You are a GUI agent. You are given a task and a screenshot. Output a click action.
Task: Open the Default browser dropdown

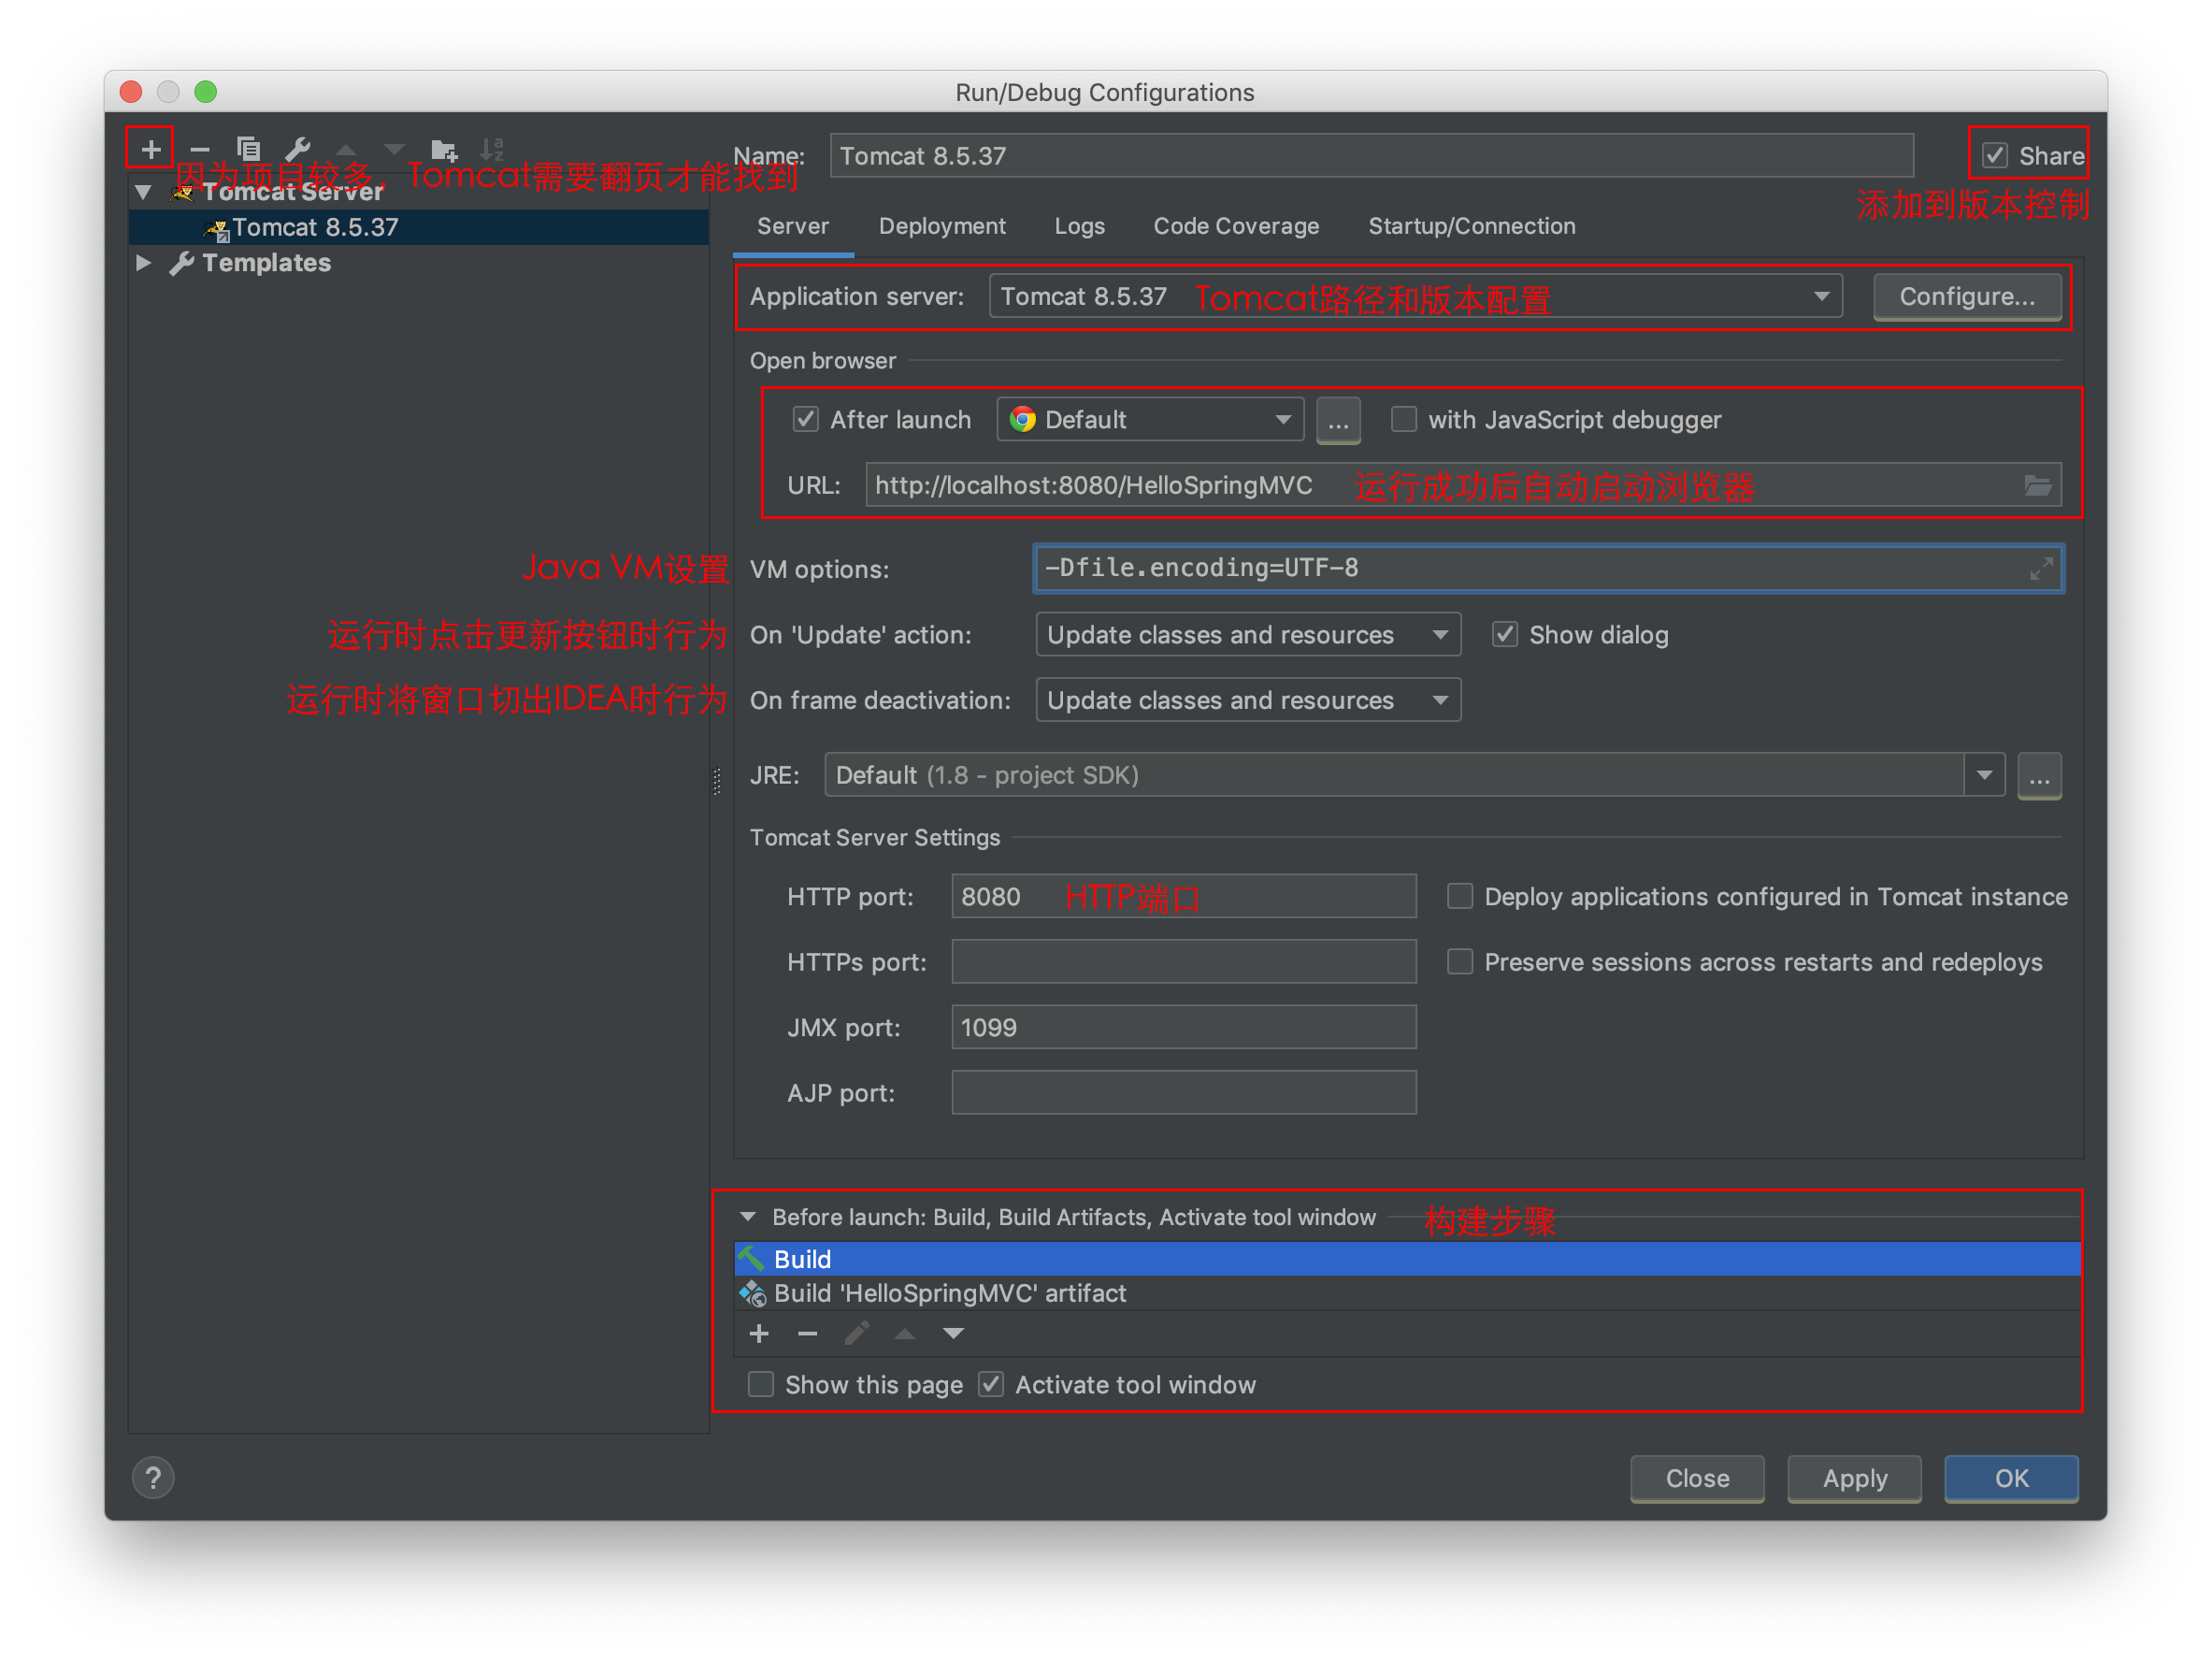click(1150, 420)
